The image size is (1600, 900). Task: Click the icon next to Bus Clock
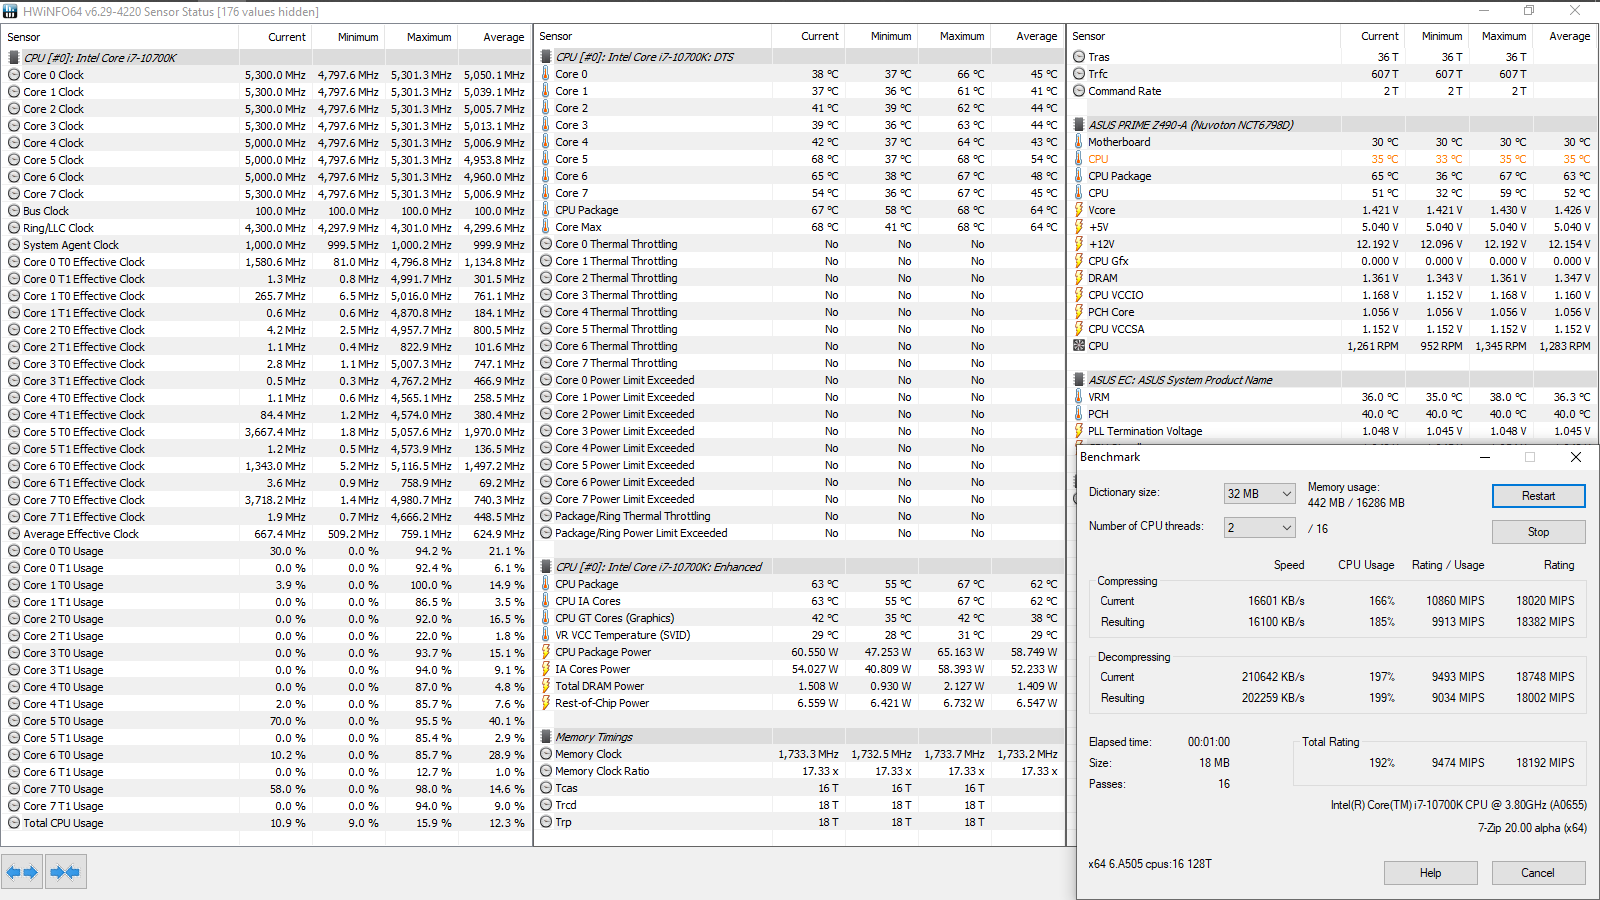click(x=14, y=211)
